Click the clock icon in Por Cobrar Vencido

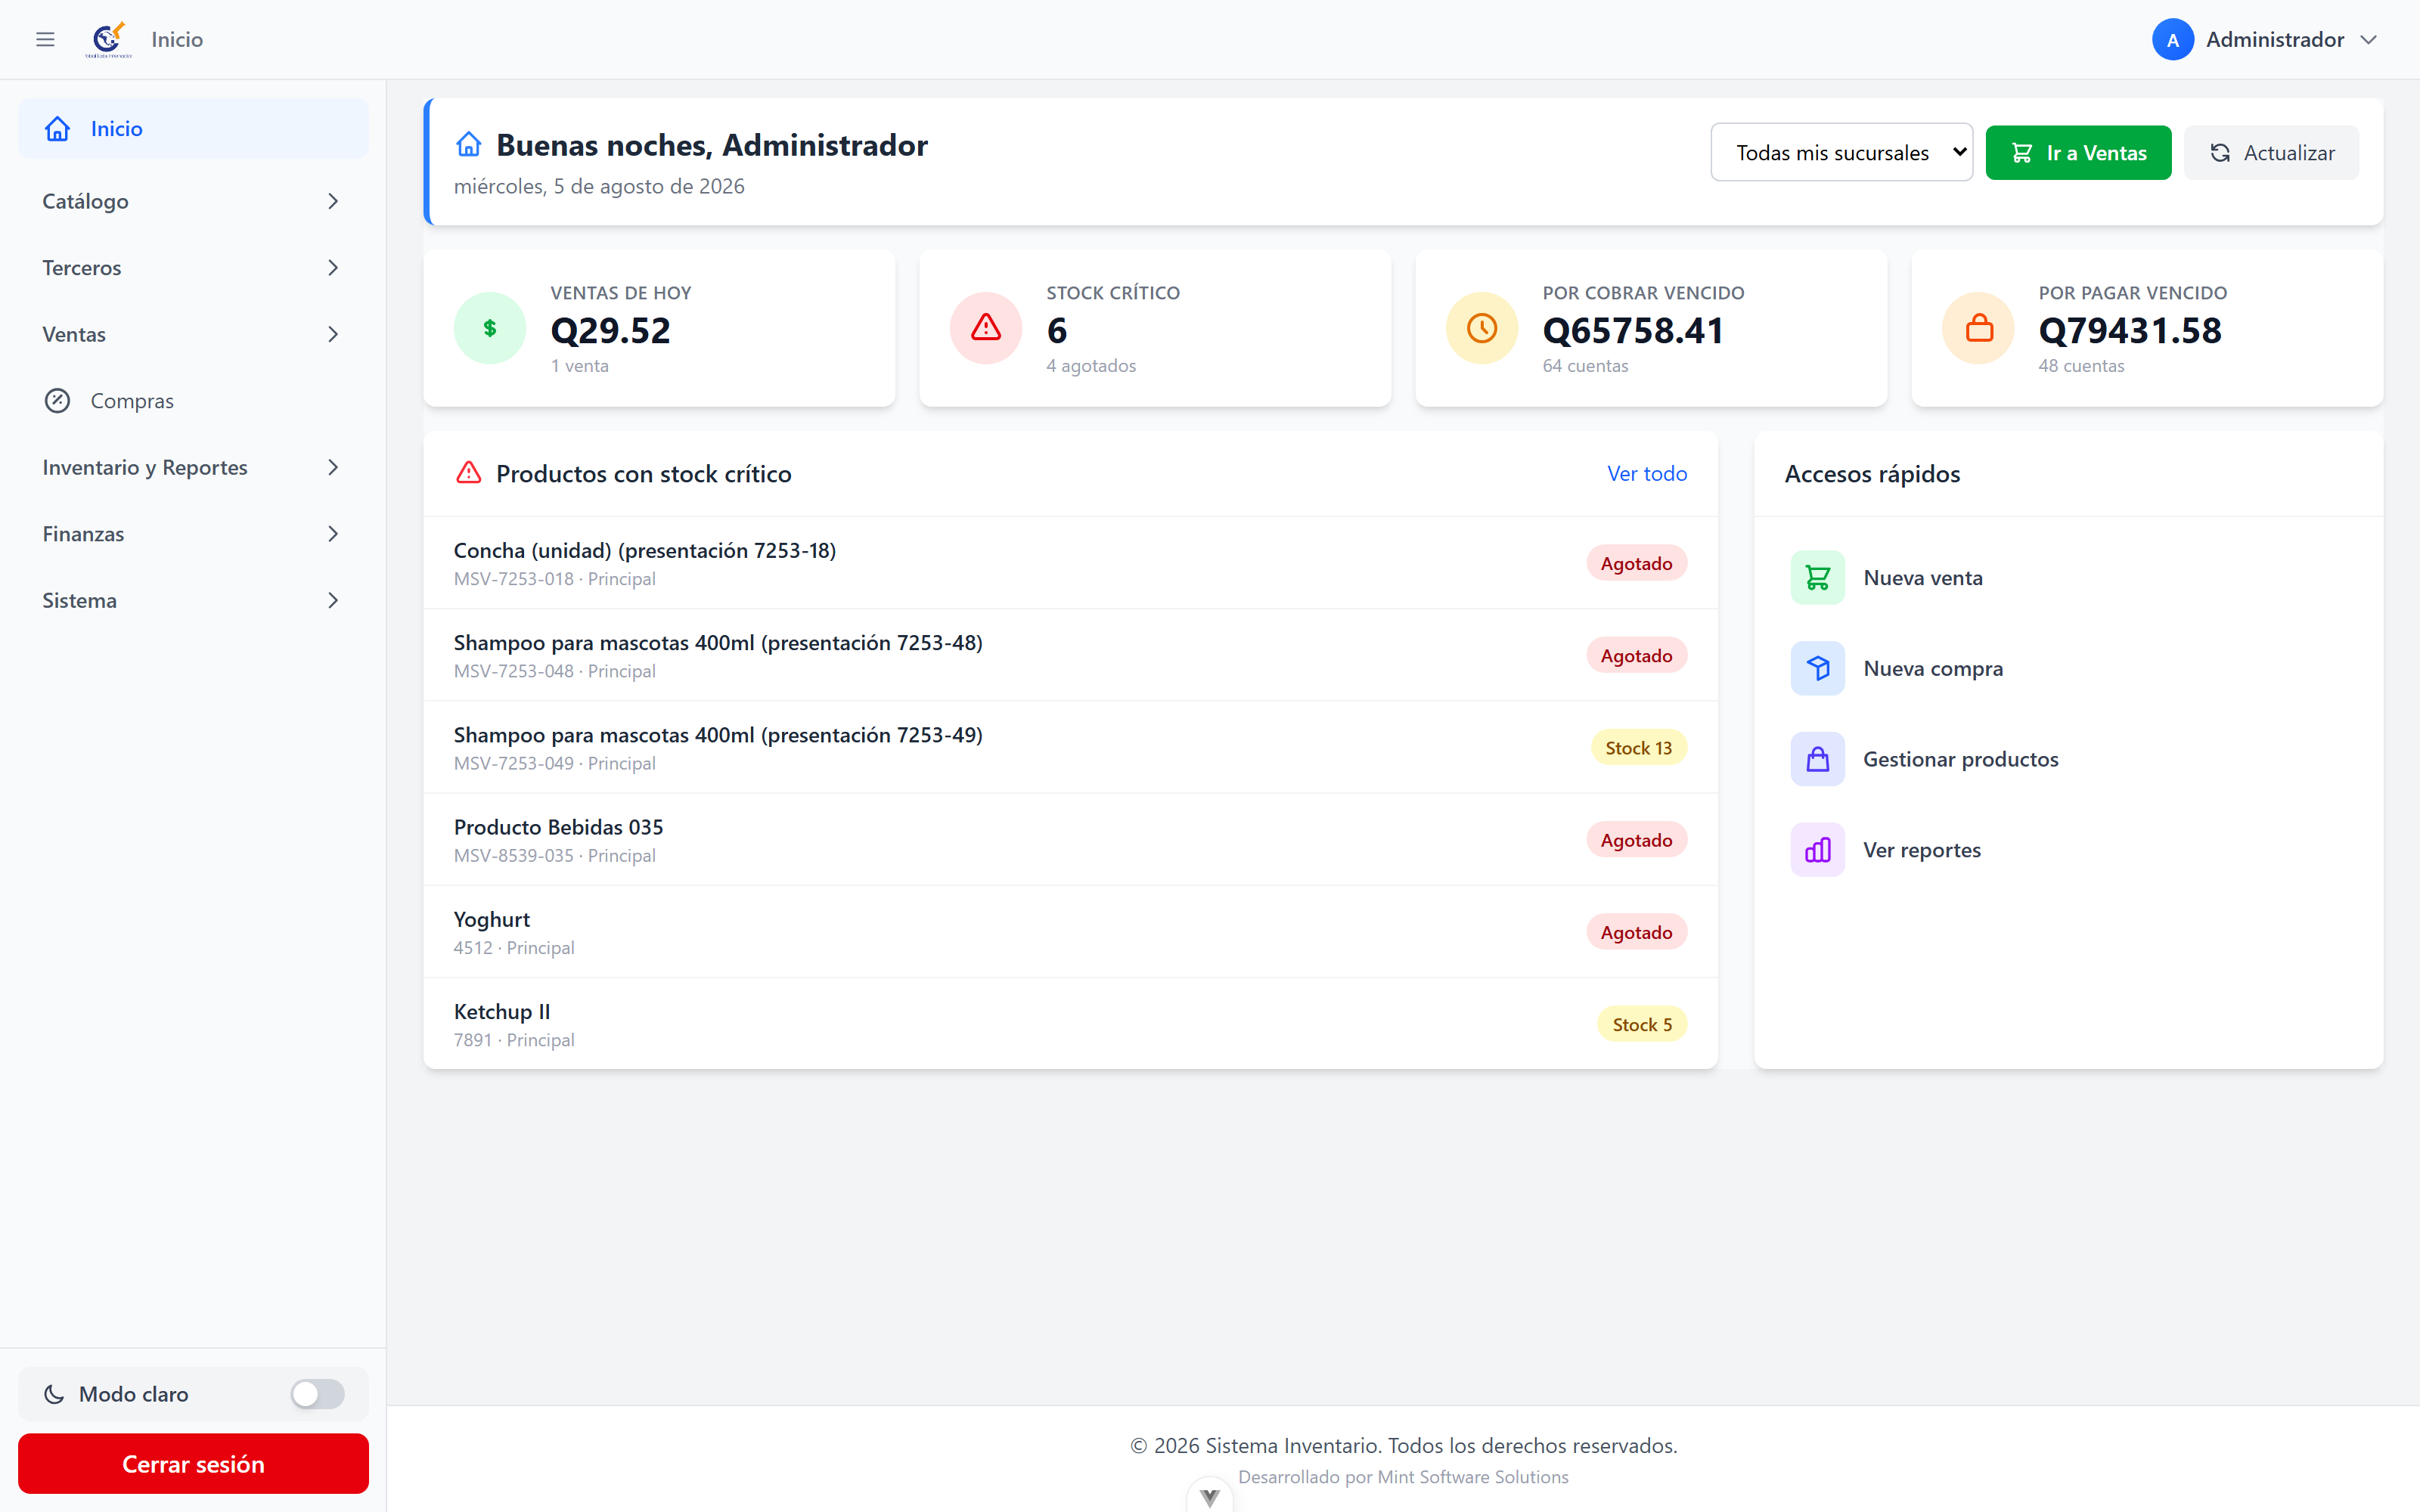(1482, 328)
